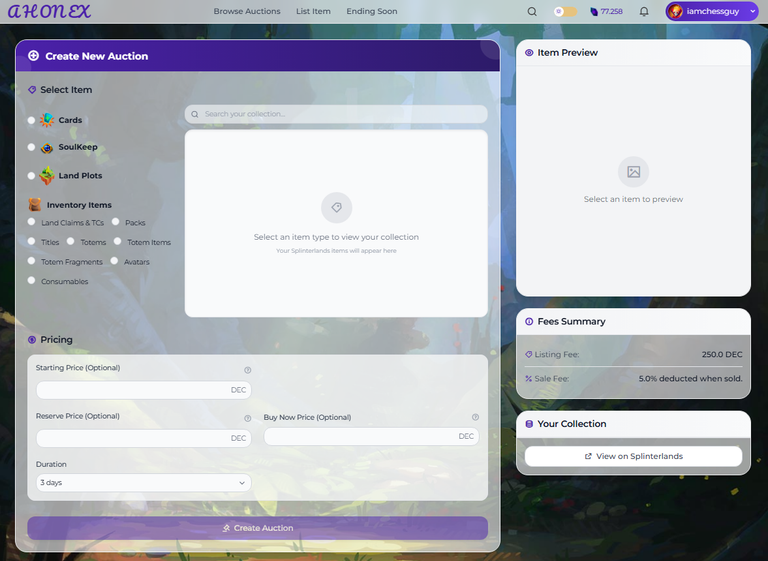This screenshot has width=768, height=561.
Task: Select the Packs radio button
Action: pyautogui.click(x=116, y=222)
